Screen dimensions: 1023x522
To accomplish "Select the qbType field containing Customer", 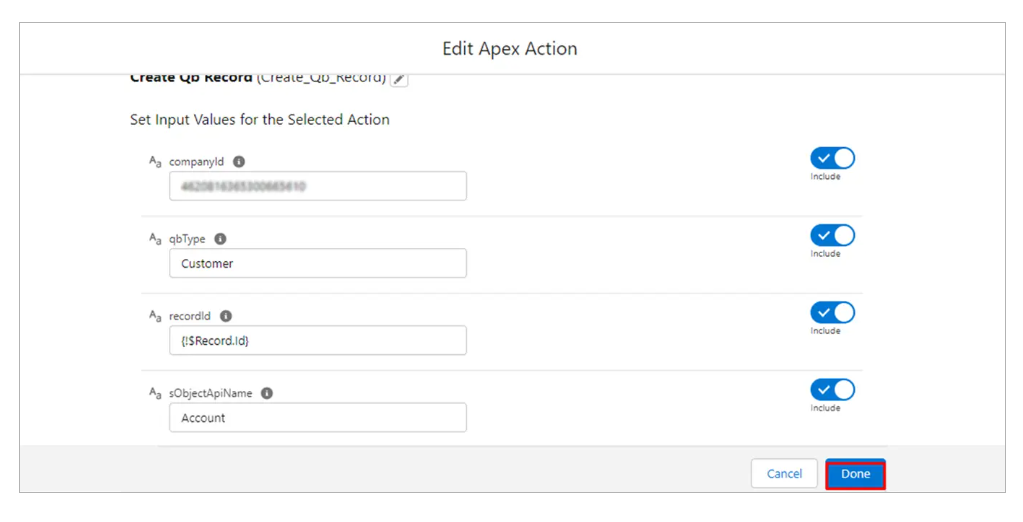I will coord(318,263).
